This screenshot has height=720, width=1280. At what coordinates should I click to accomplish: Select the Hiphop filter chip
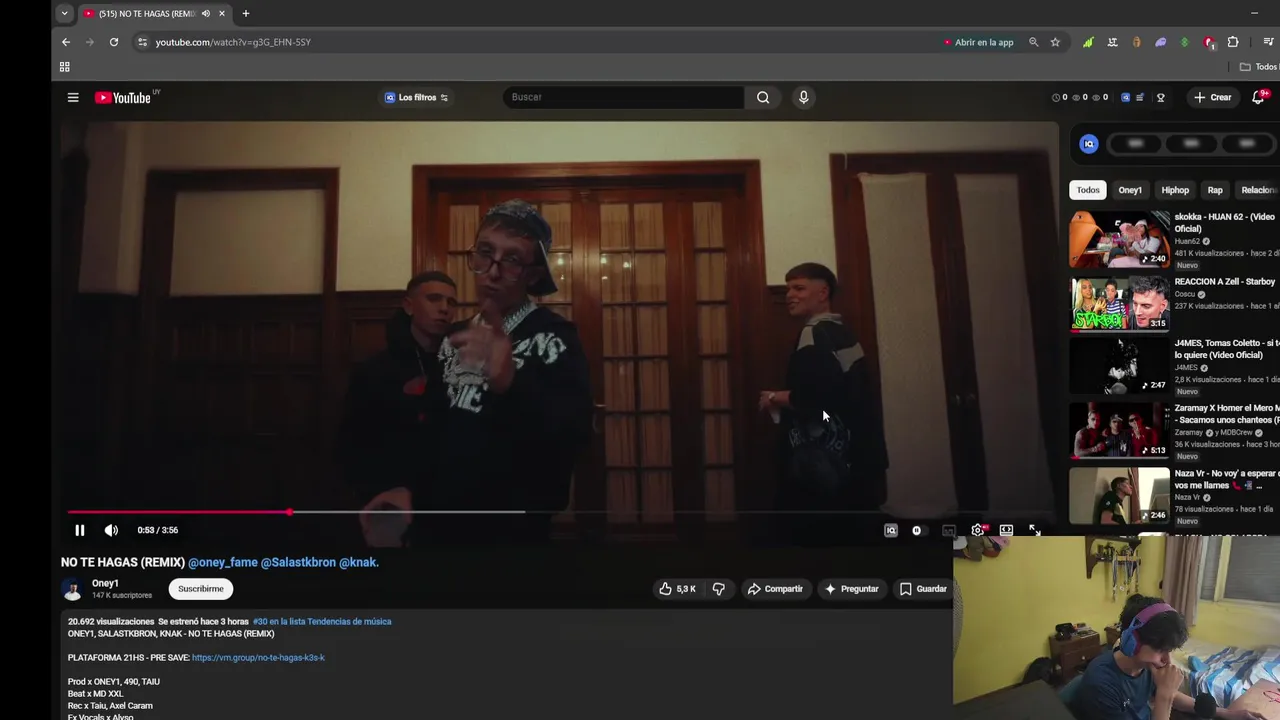coord(1175,190)
